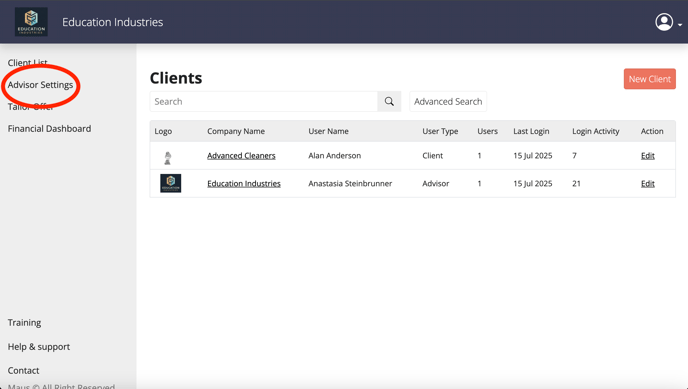Edit the Advanced Cleaners client
Viewport: 688px width, 389px height.
click(648, 156)
